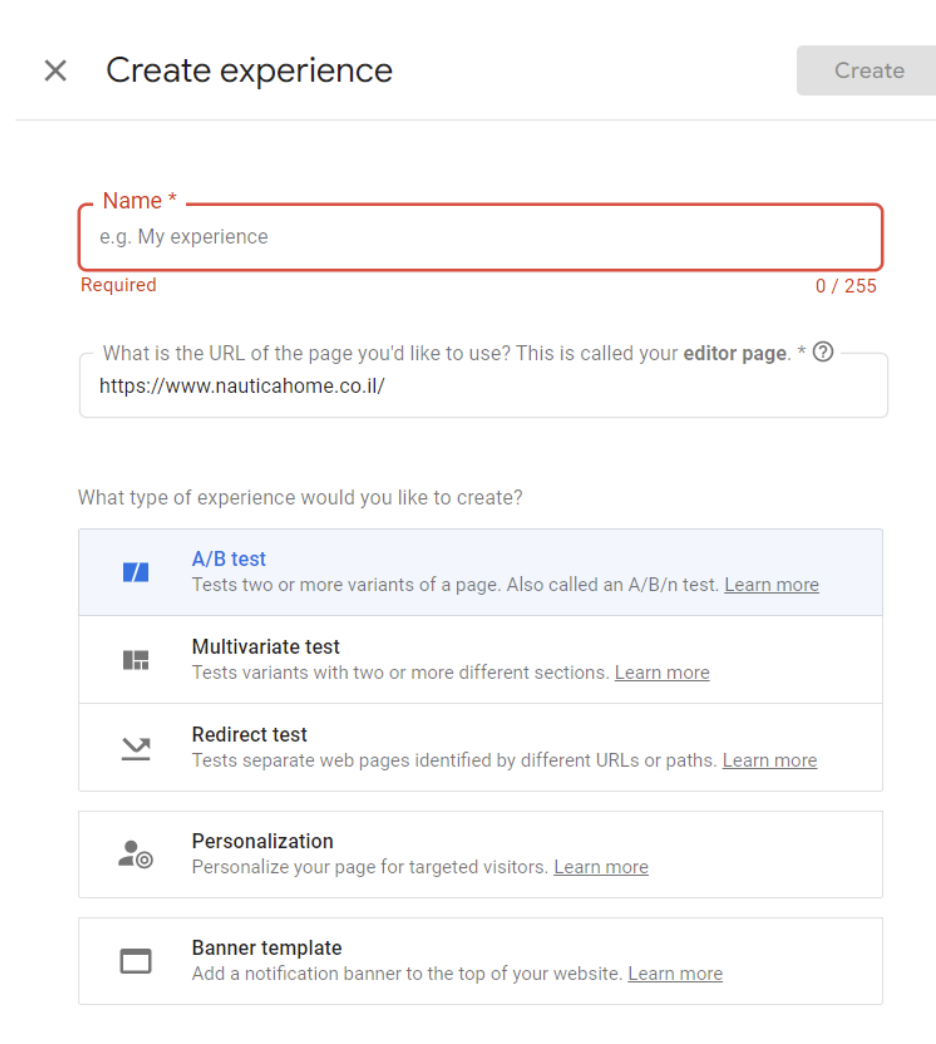
Task: Click the 'Required' error message
Action: (118, 285)
